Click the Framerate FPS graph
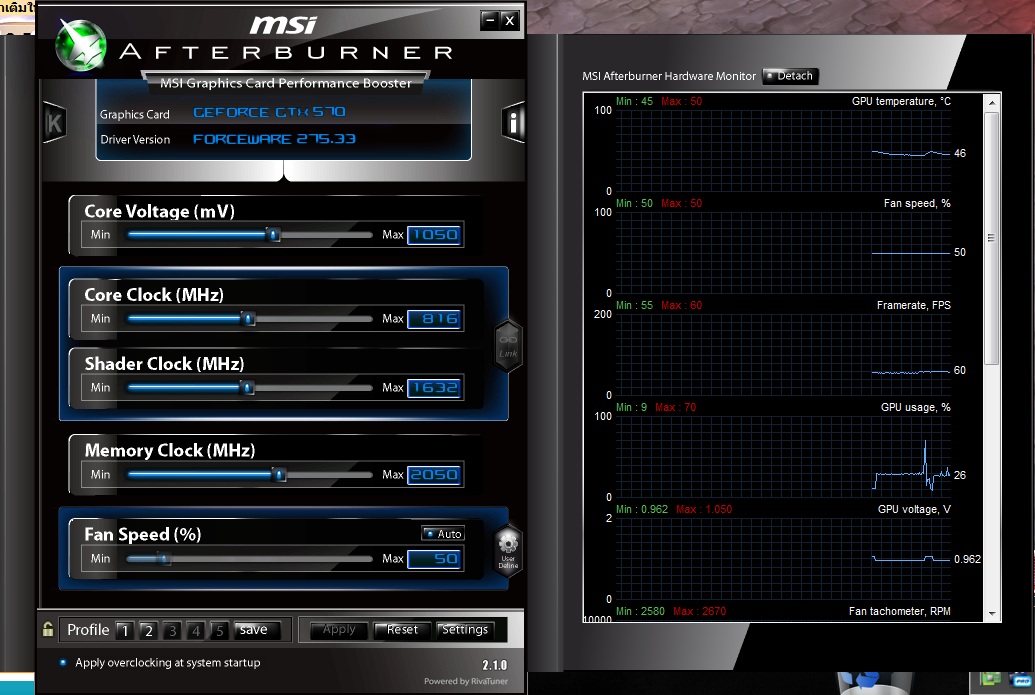The image size is (1035, 695). 783,354
